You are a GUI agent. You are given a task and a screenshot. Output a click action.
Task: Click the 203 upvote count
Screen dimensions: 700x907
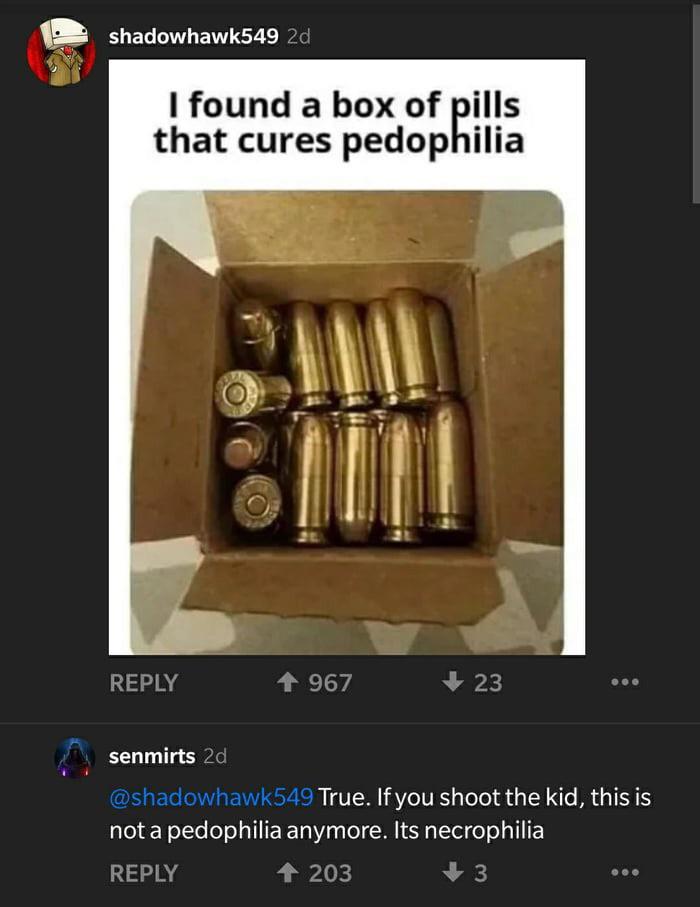[330, 873]
